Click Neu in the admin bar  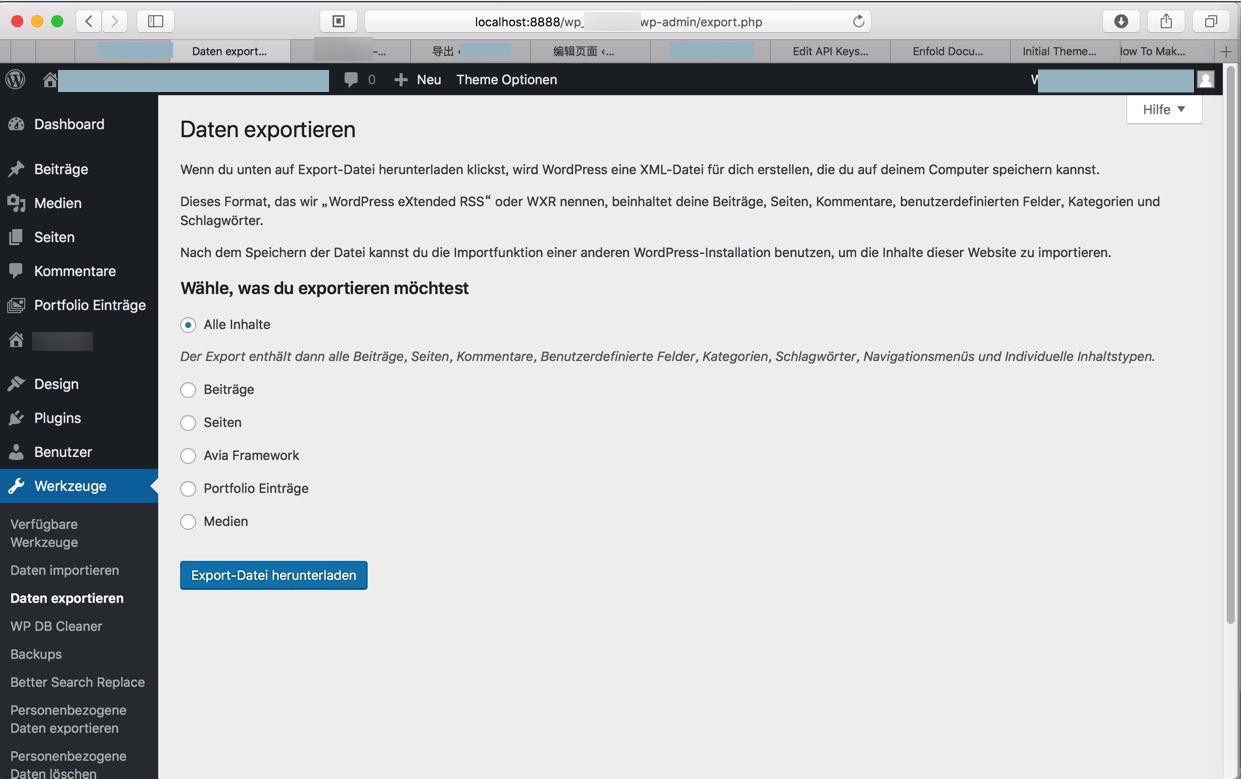point(429,80)
